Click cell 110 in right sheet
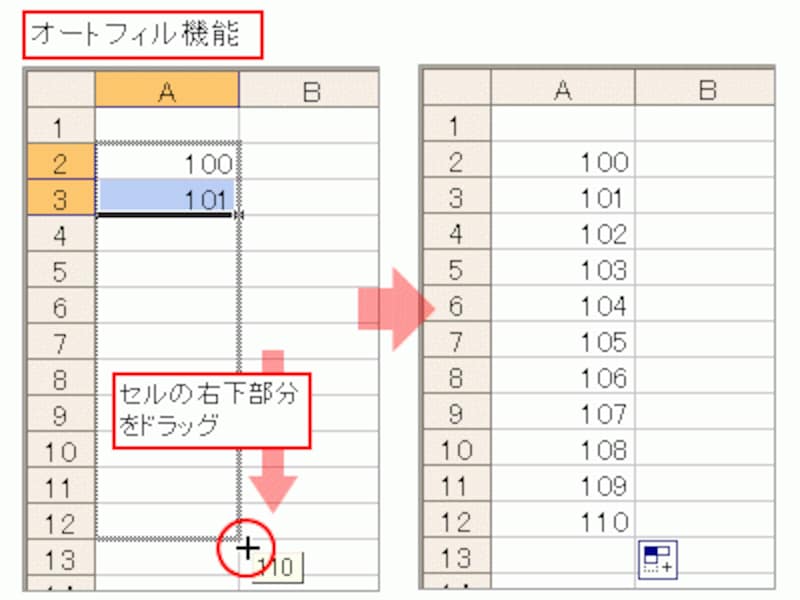 coord(563,520)
